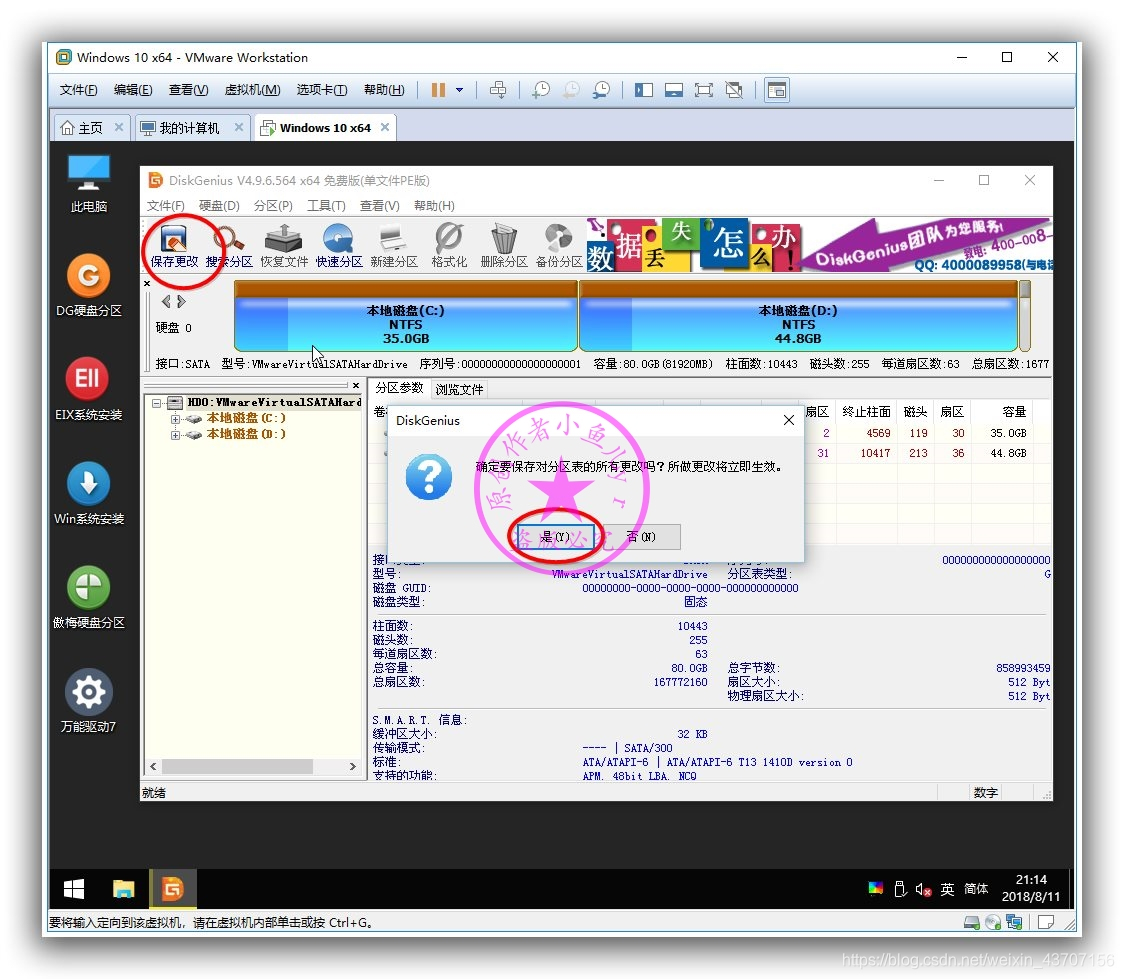Click the 否(N) button in the dialog
Viewport: 1124px width, 979px height.
[642, 537]
